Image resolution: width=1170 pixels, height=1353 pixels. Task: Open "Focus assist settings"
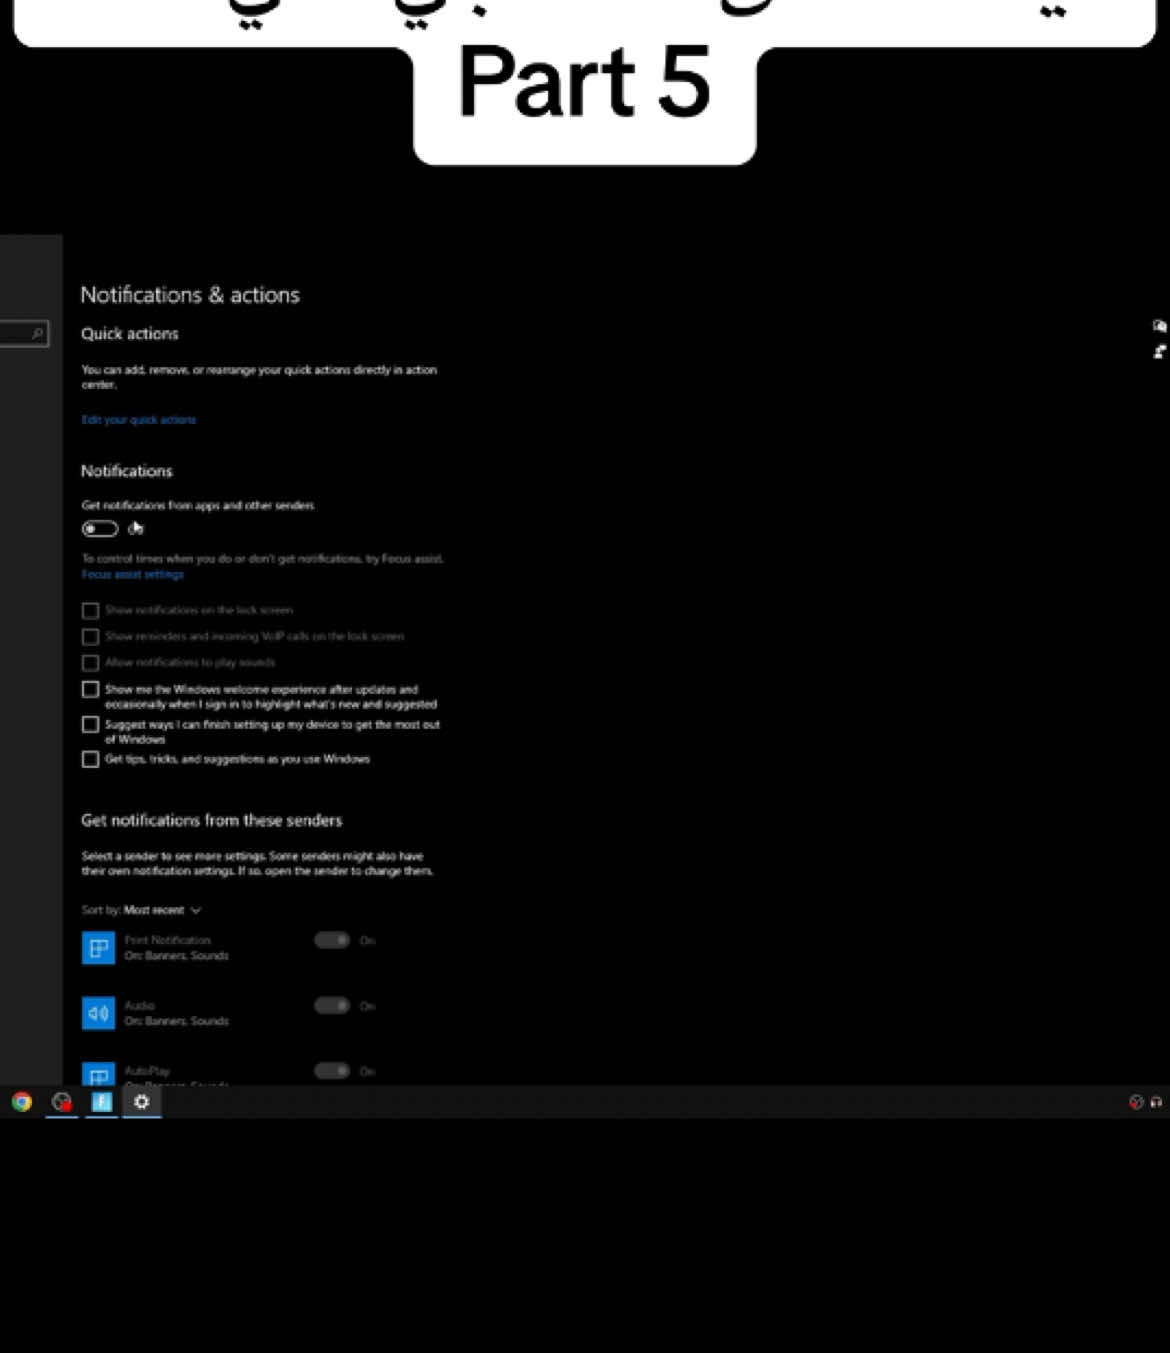click(132, 574)
